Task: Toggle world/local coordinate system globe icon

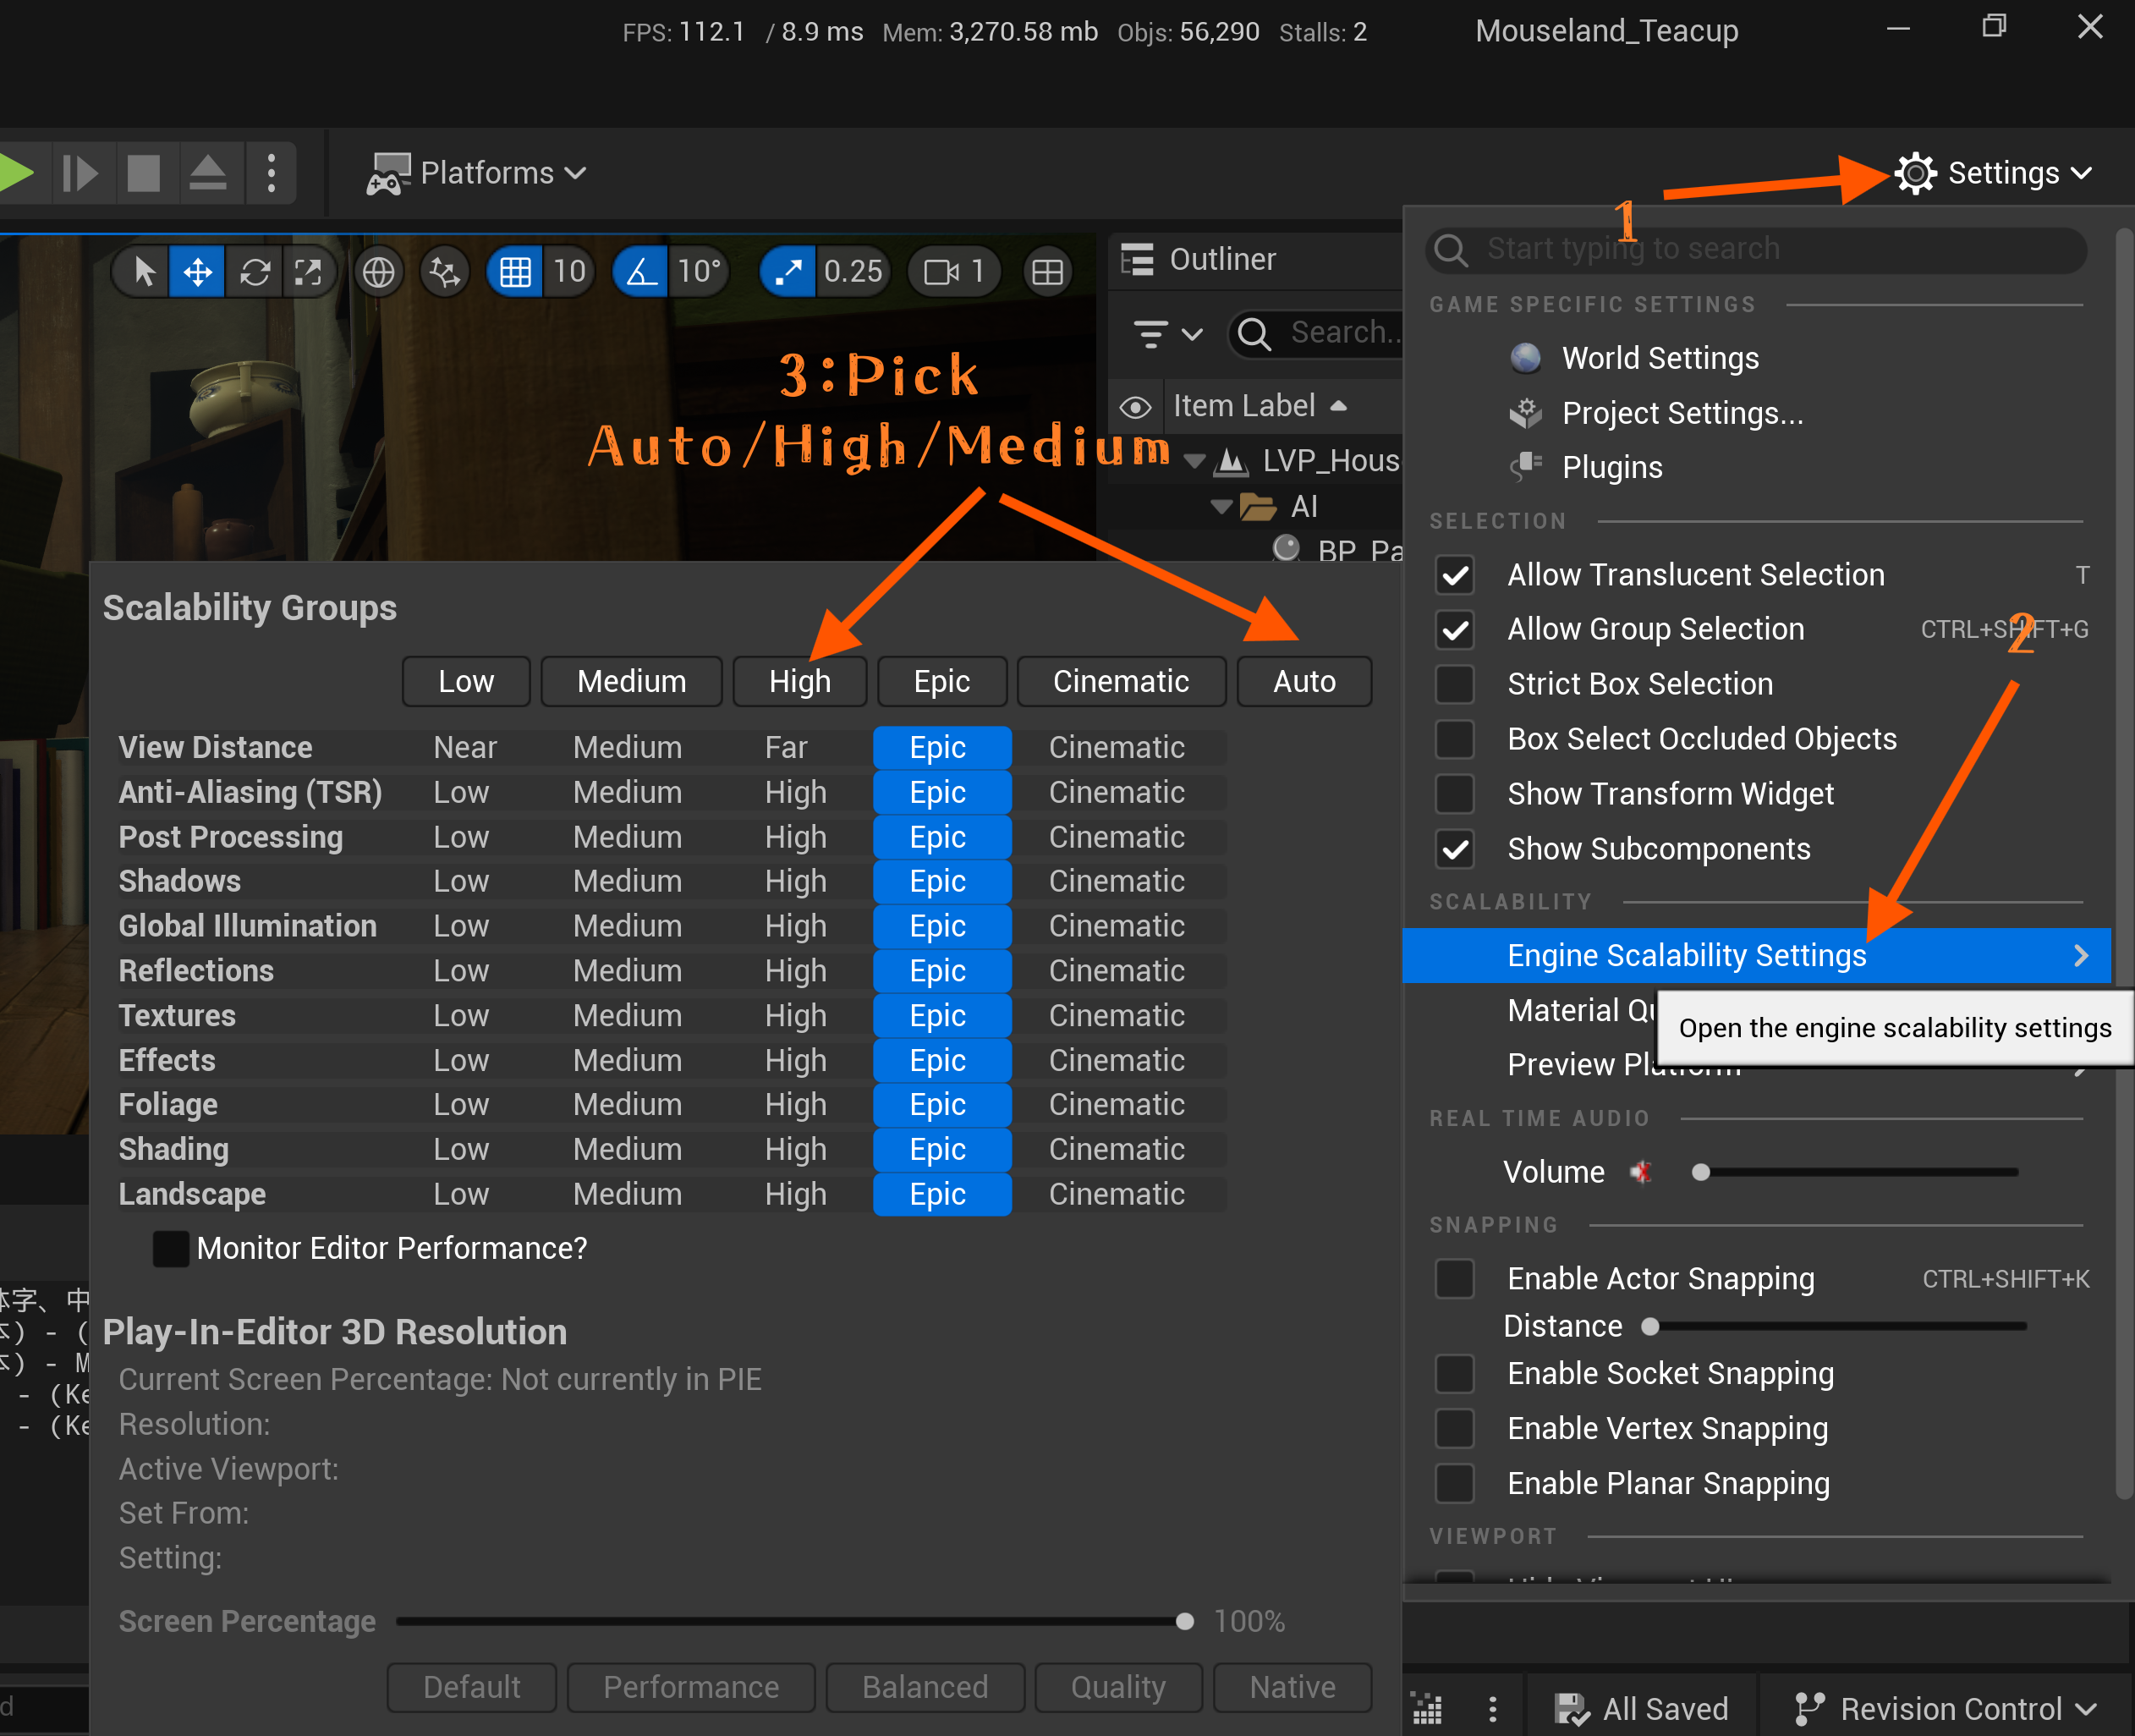Action: coord(378,271)
